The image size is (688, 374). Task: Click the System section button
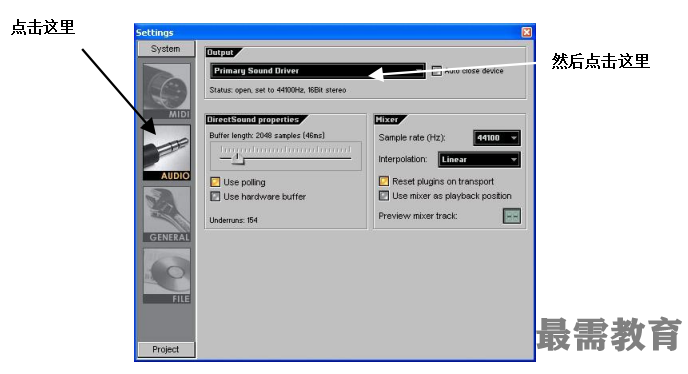(166, 49)
